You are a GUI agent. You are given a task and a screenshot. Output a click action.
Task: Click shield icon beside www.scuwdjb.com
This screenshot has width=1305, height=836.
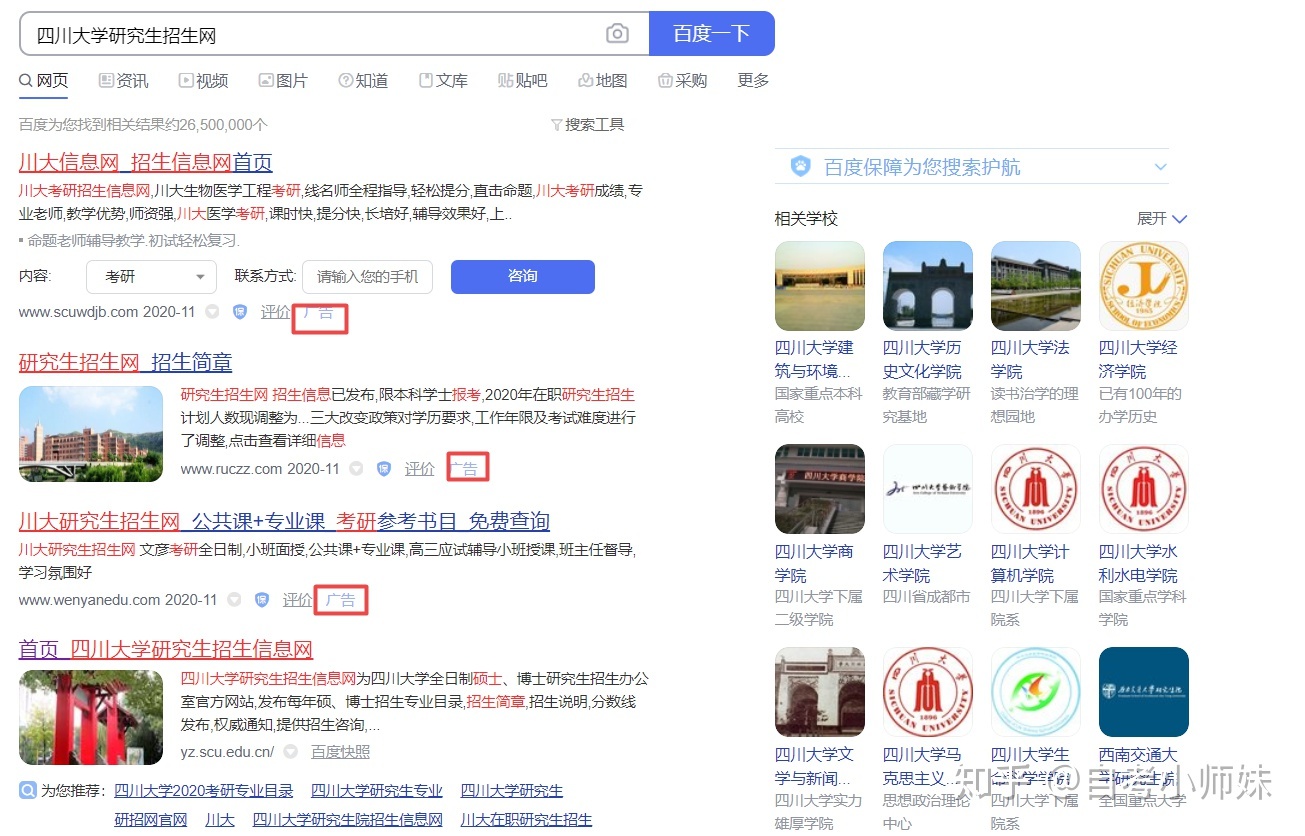[x=240, y=312]
